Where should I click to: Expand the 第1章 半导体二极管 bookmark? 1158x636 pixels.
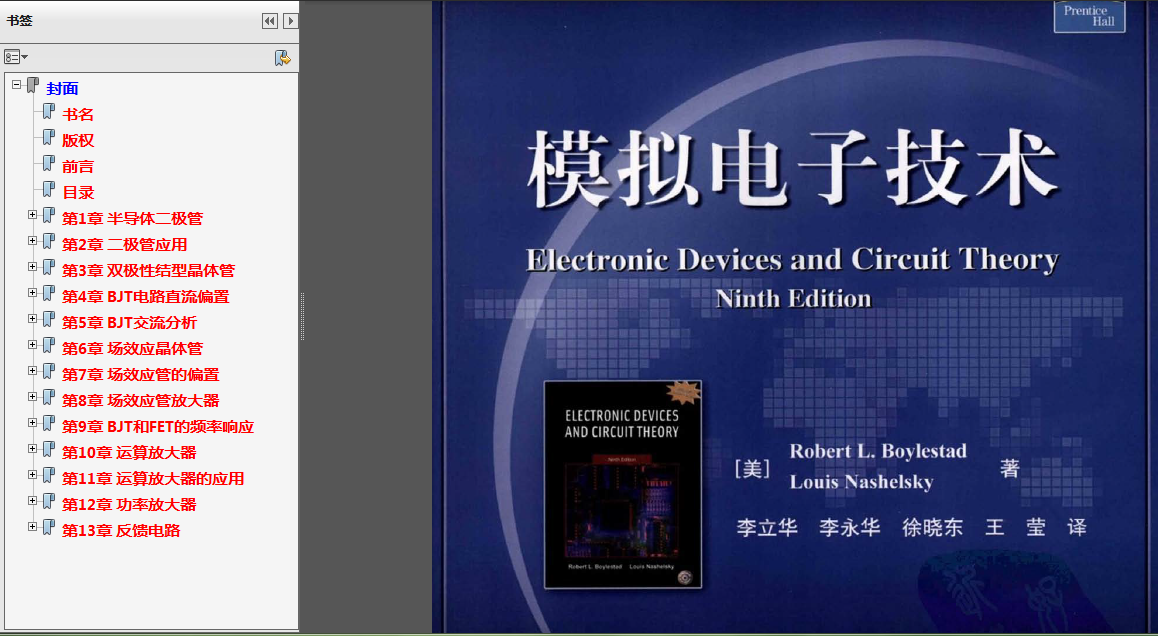pyautogui.click(x=32, y=215)
